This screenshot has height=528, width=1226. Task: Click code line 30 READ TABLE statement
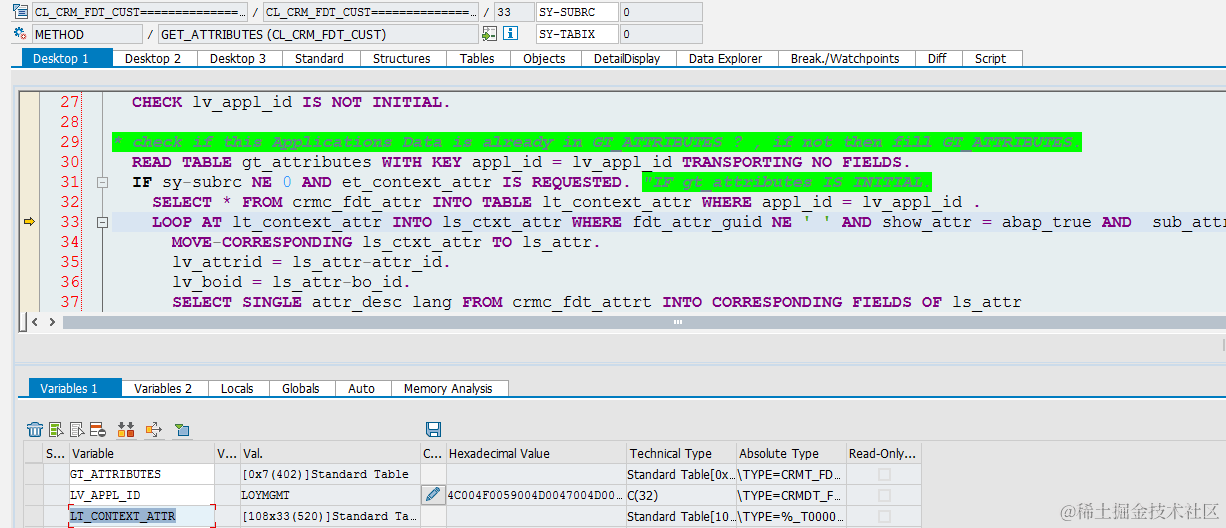pyautogui.click(x=521, y=162)
